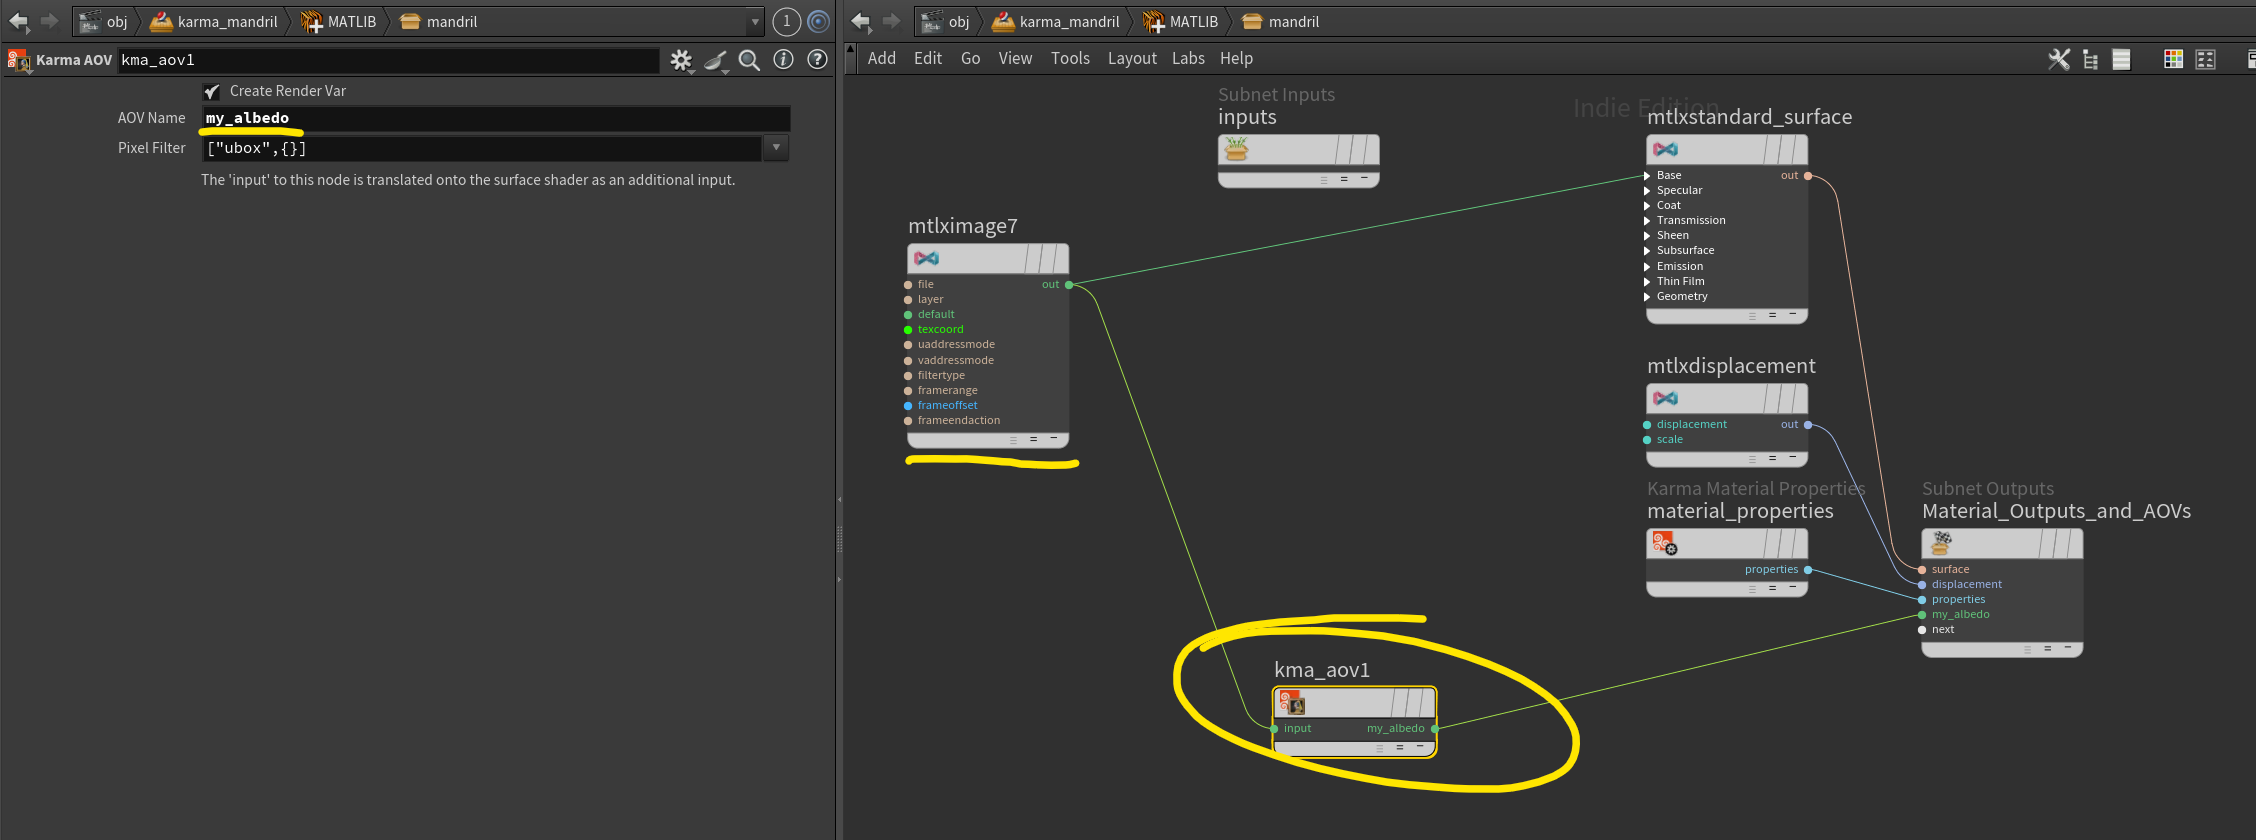
Task: Toggle the Create Render Var checkbox
Action: coord(211,91)
